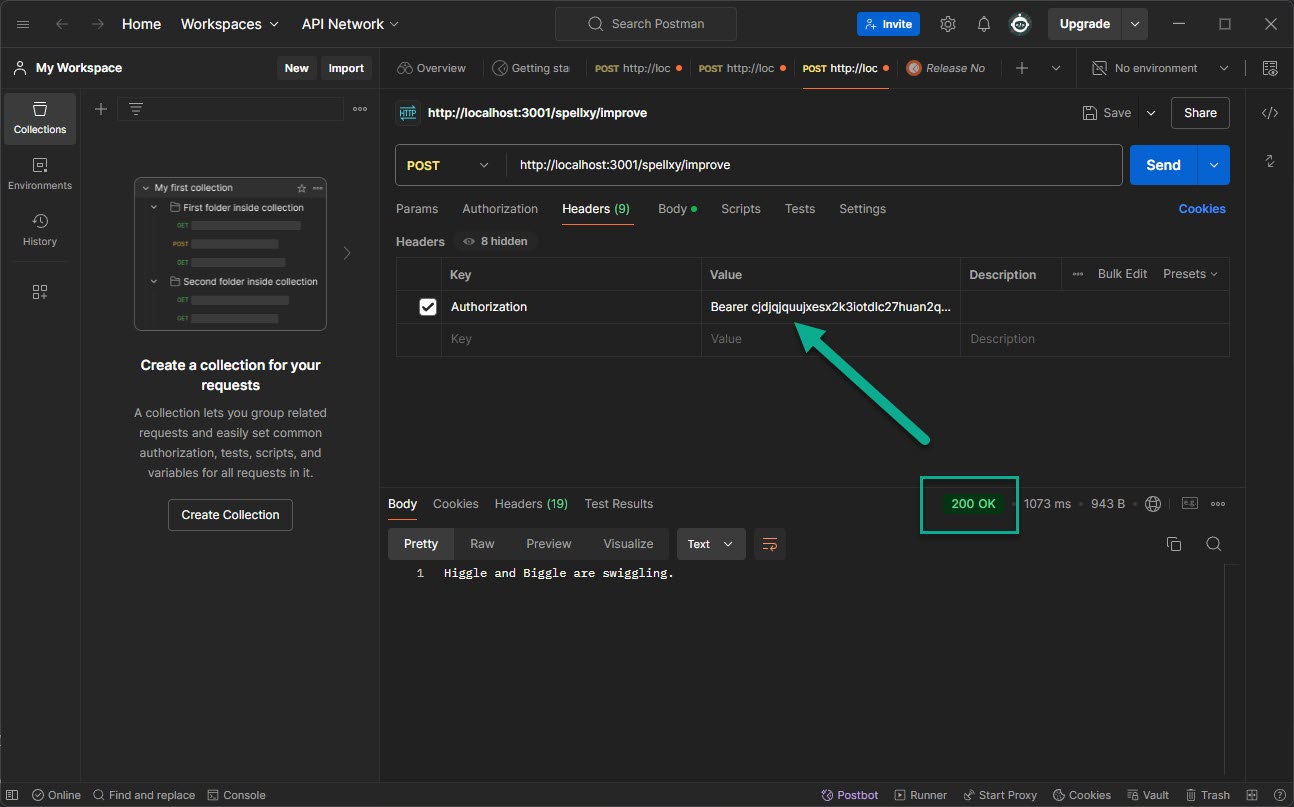The width and height of the screenshot is (1294, 807).
Task: Open Environments in the sidebar
Action: tap(40, 174)
